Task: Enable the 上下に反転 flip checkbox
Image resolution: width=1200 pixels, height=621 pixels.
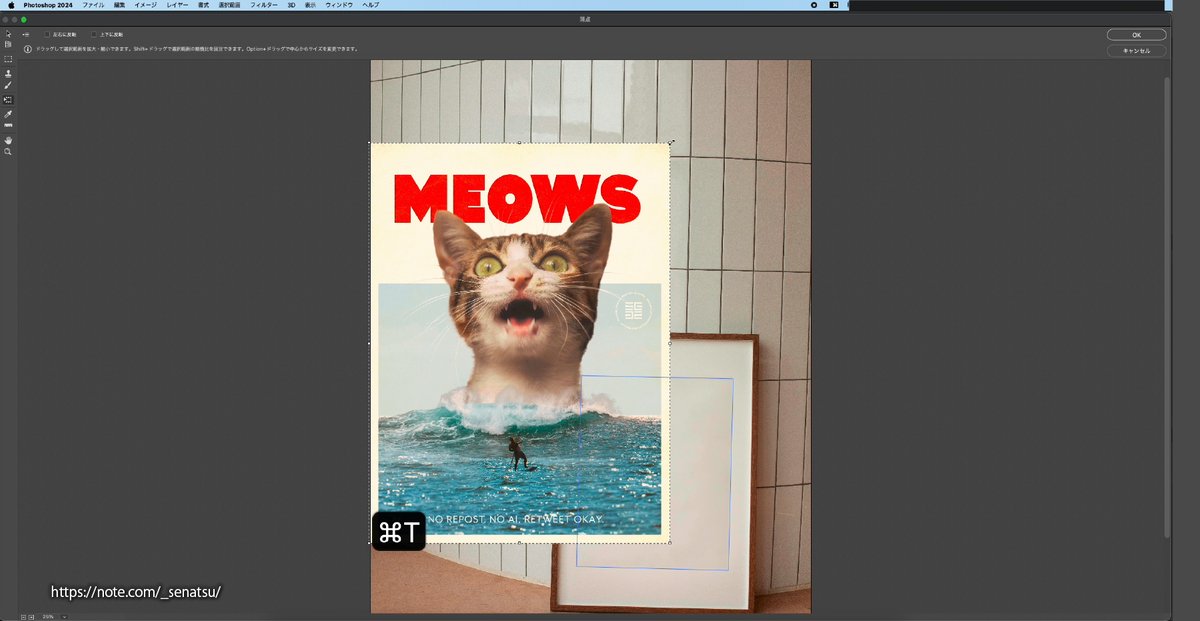Action: pos(94,35)
